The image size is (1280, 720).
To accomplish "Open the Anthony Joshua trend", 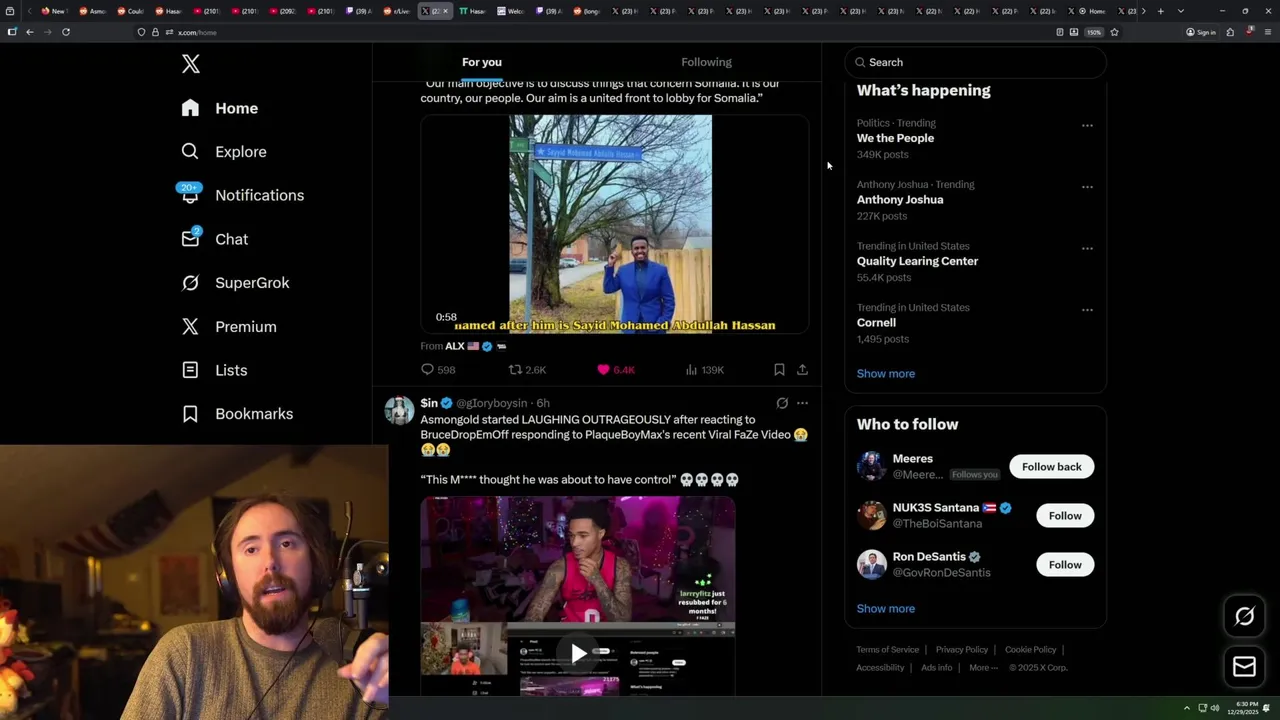I will pyautogui.click(x=900, y=200).
